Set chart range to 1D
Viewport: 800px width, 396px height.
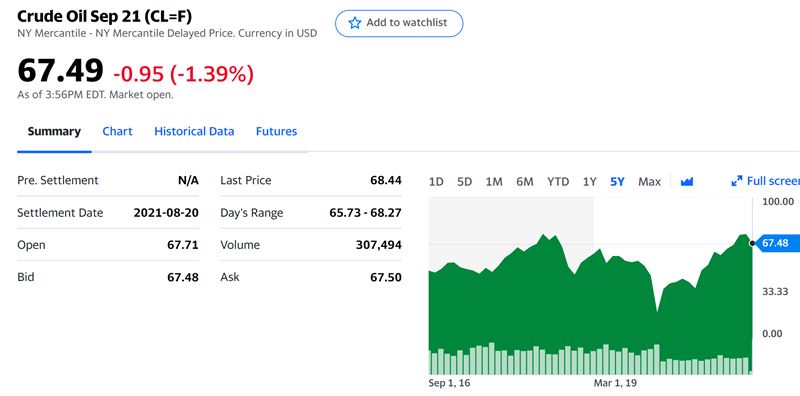(436, 182)
